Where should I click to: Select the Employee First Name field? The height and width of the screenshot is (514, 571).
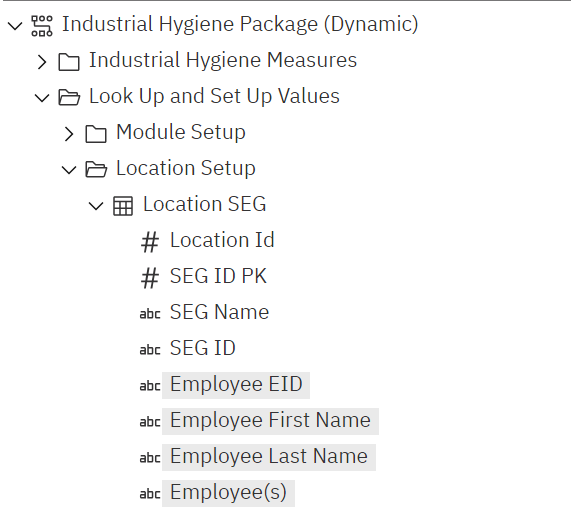270,421
